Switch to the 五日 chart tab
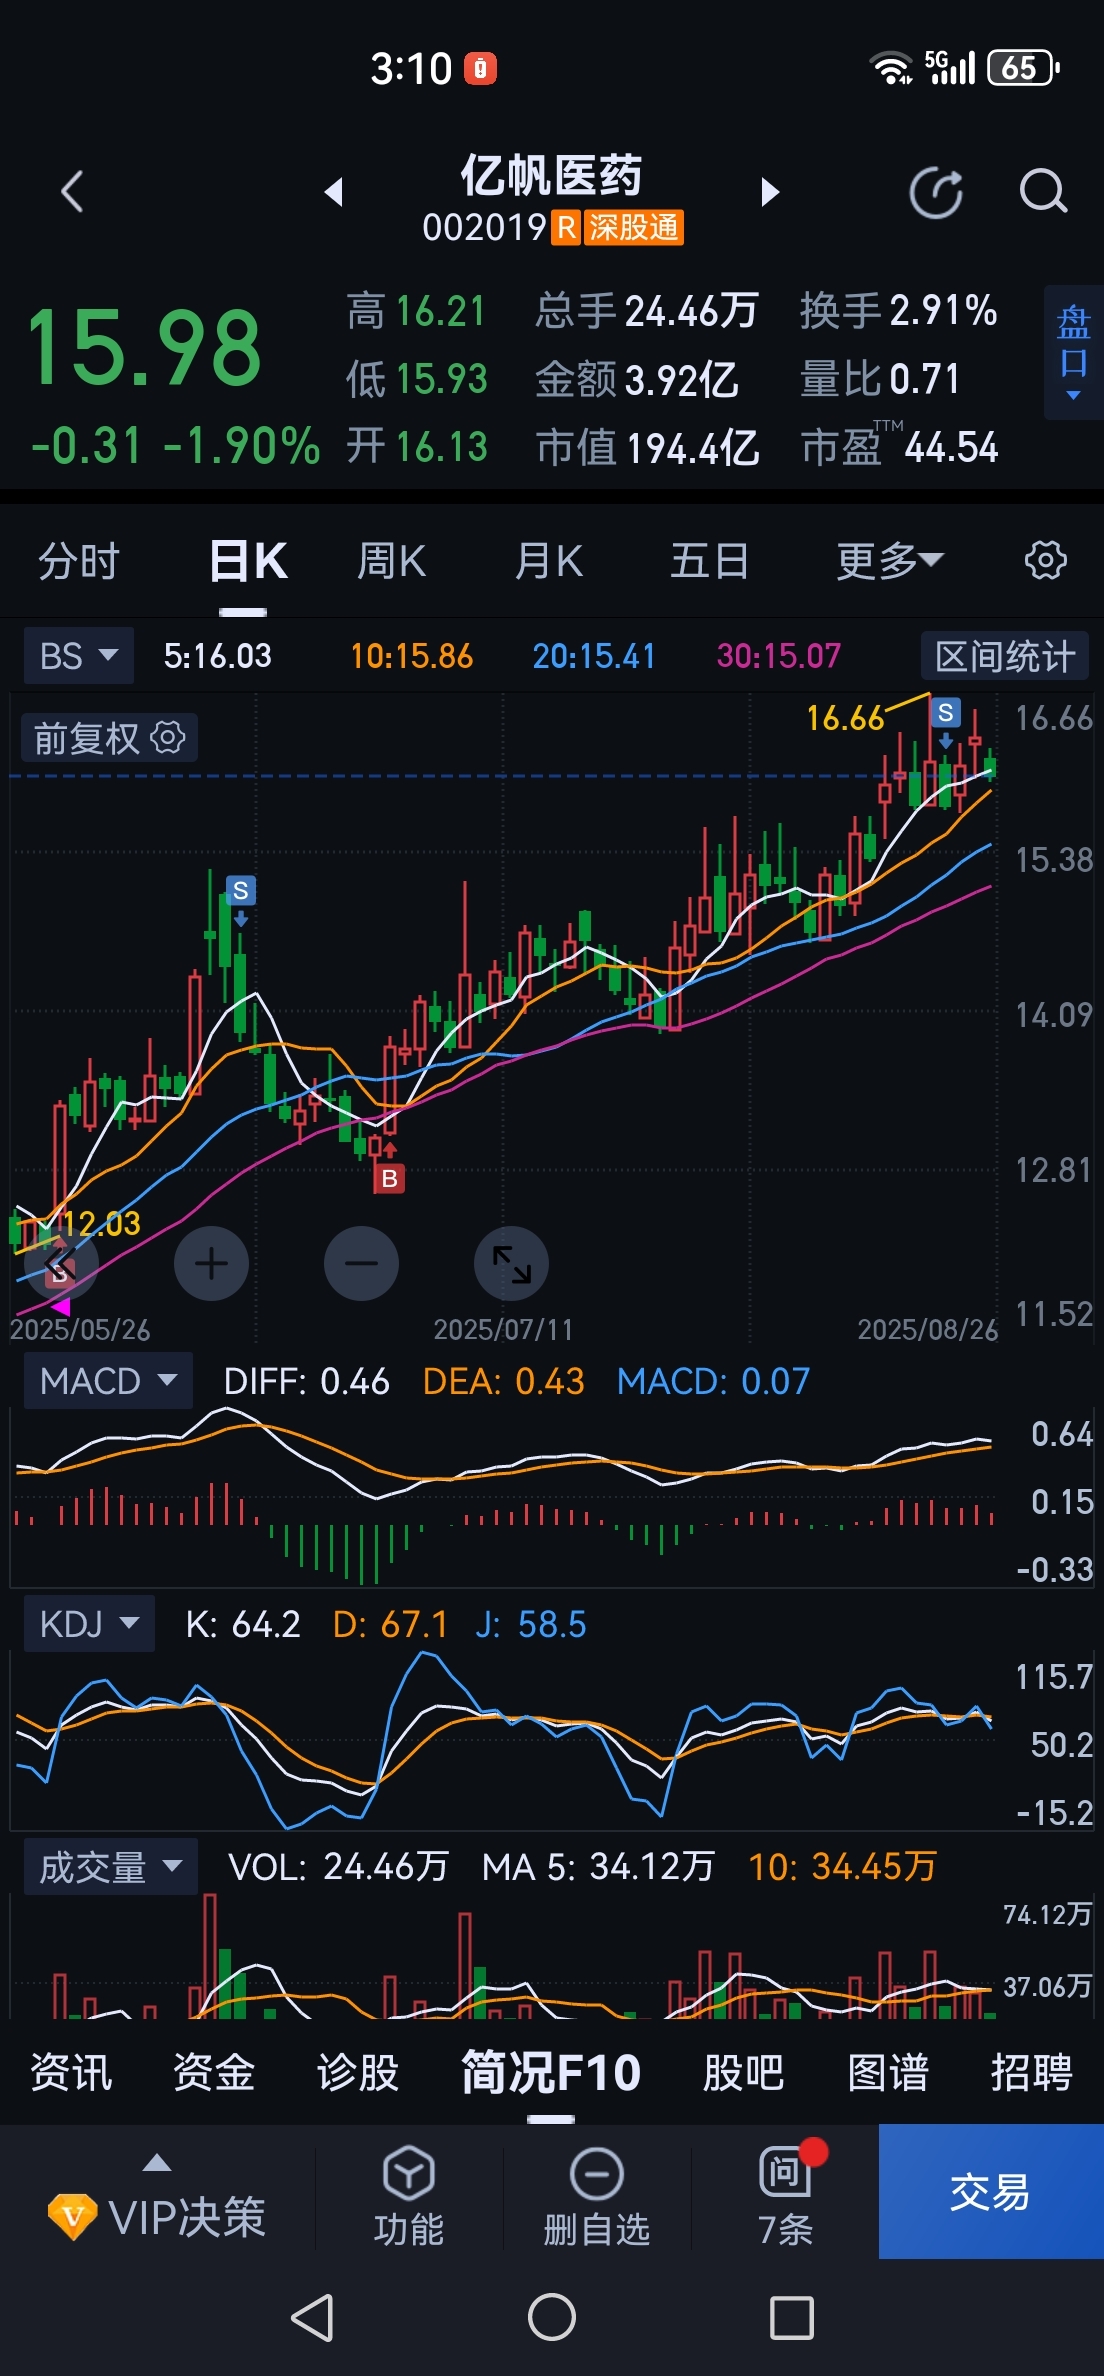Viewport: 1104px width, 2376px height. click(x=709, y=560)
